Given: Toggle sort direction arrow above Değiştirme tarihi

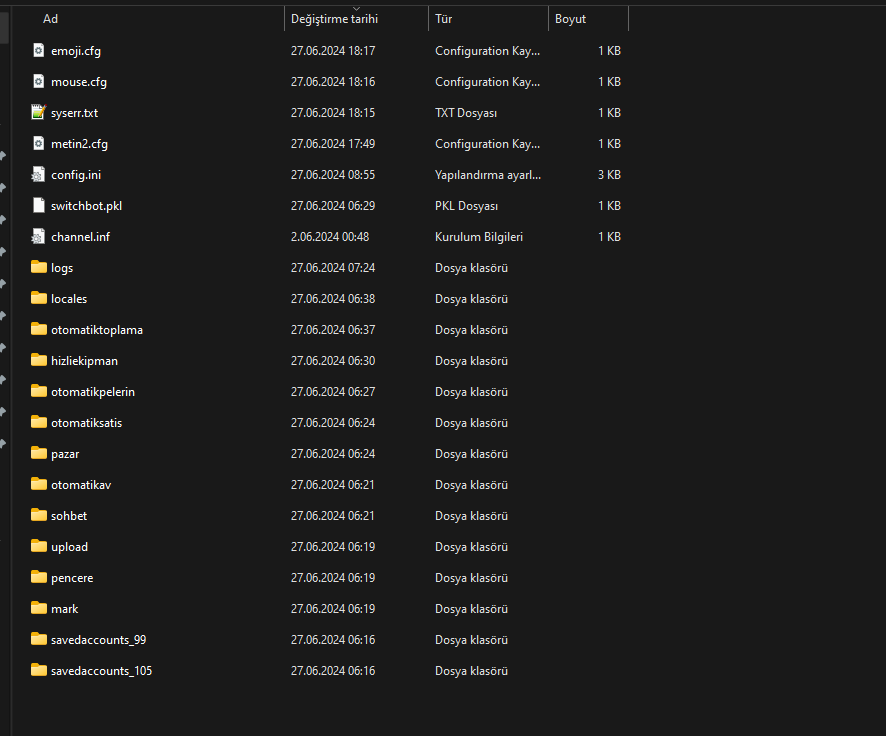Looking at the screenshot, I should click(357, 8).
